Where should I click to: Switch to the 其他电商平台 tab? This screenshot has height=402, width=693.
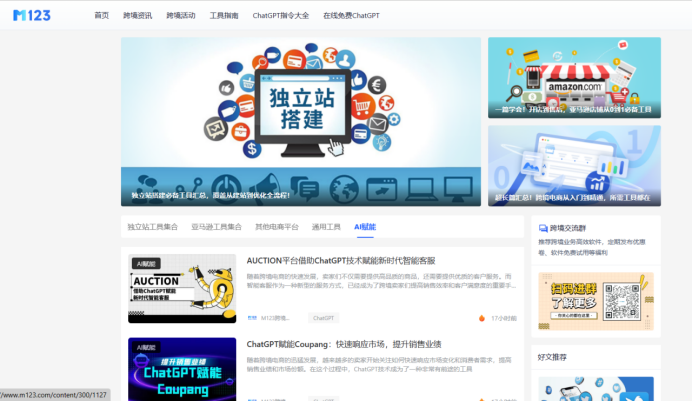[277, 227]
